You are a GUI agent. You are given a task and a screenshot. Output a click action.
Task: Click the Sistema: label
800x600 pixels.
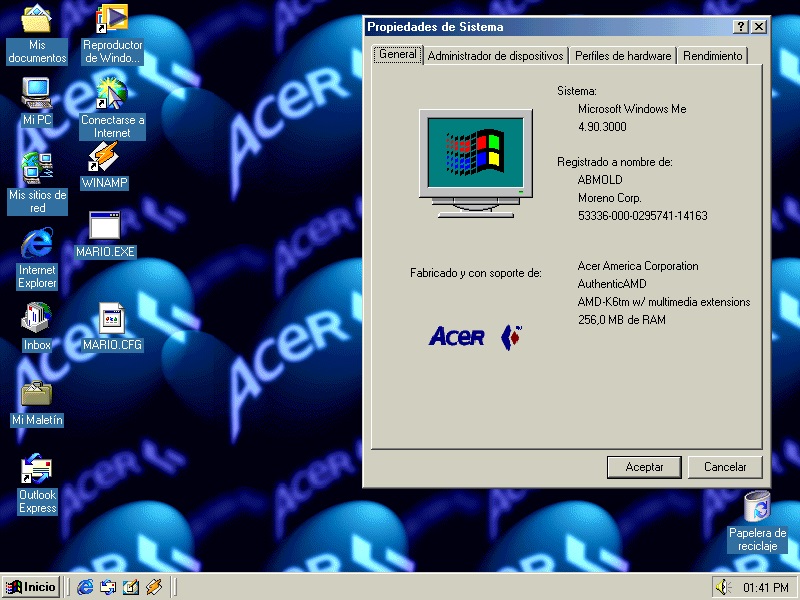(577, 91)
